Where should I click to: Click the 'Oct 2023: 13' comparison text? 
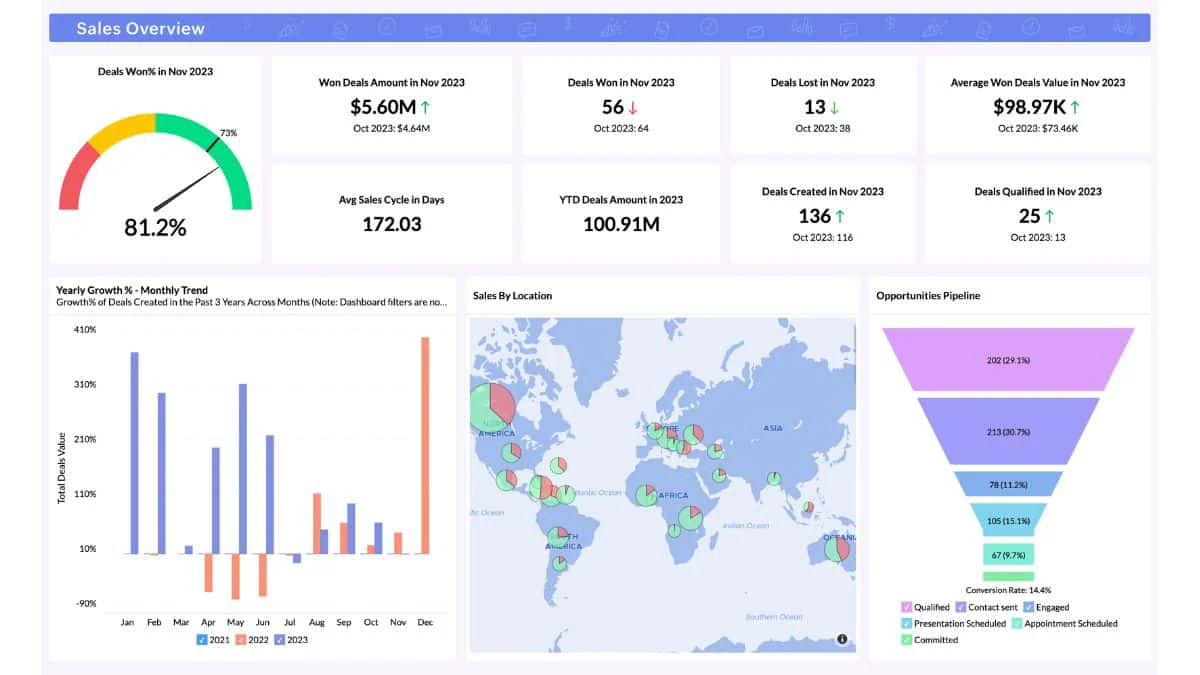(x=1038, y=238)
